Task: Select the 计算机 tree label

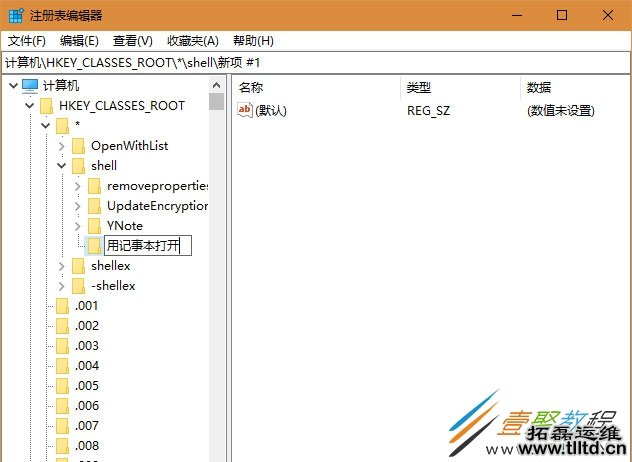Action: [x=61, y=85]
